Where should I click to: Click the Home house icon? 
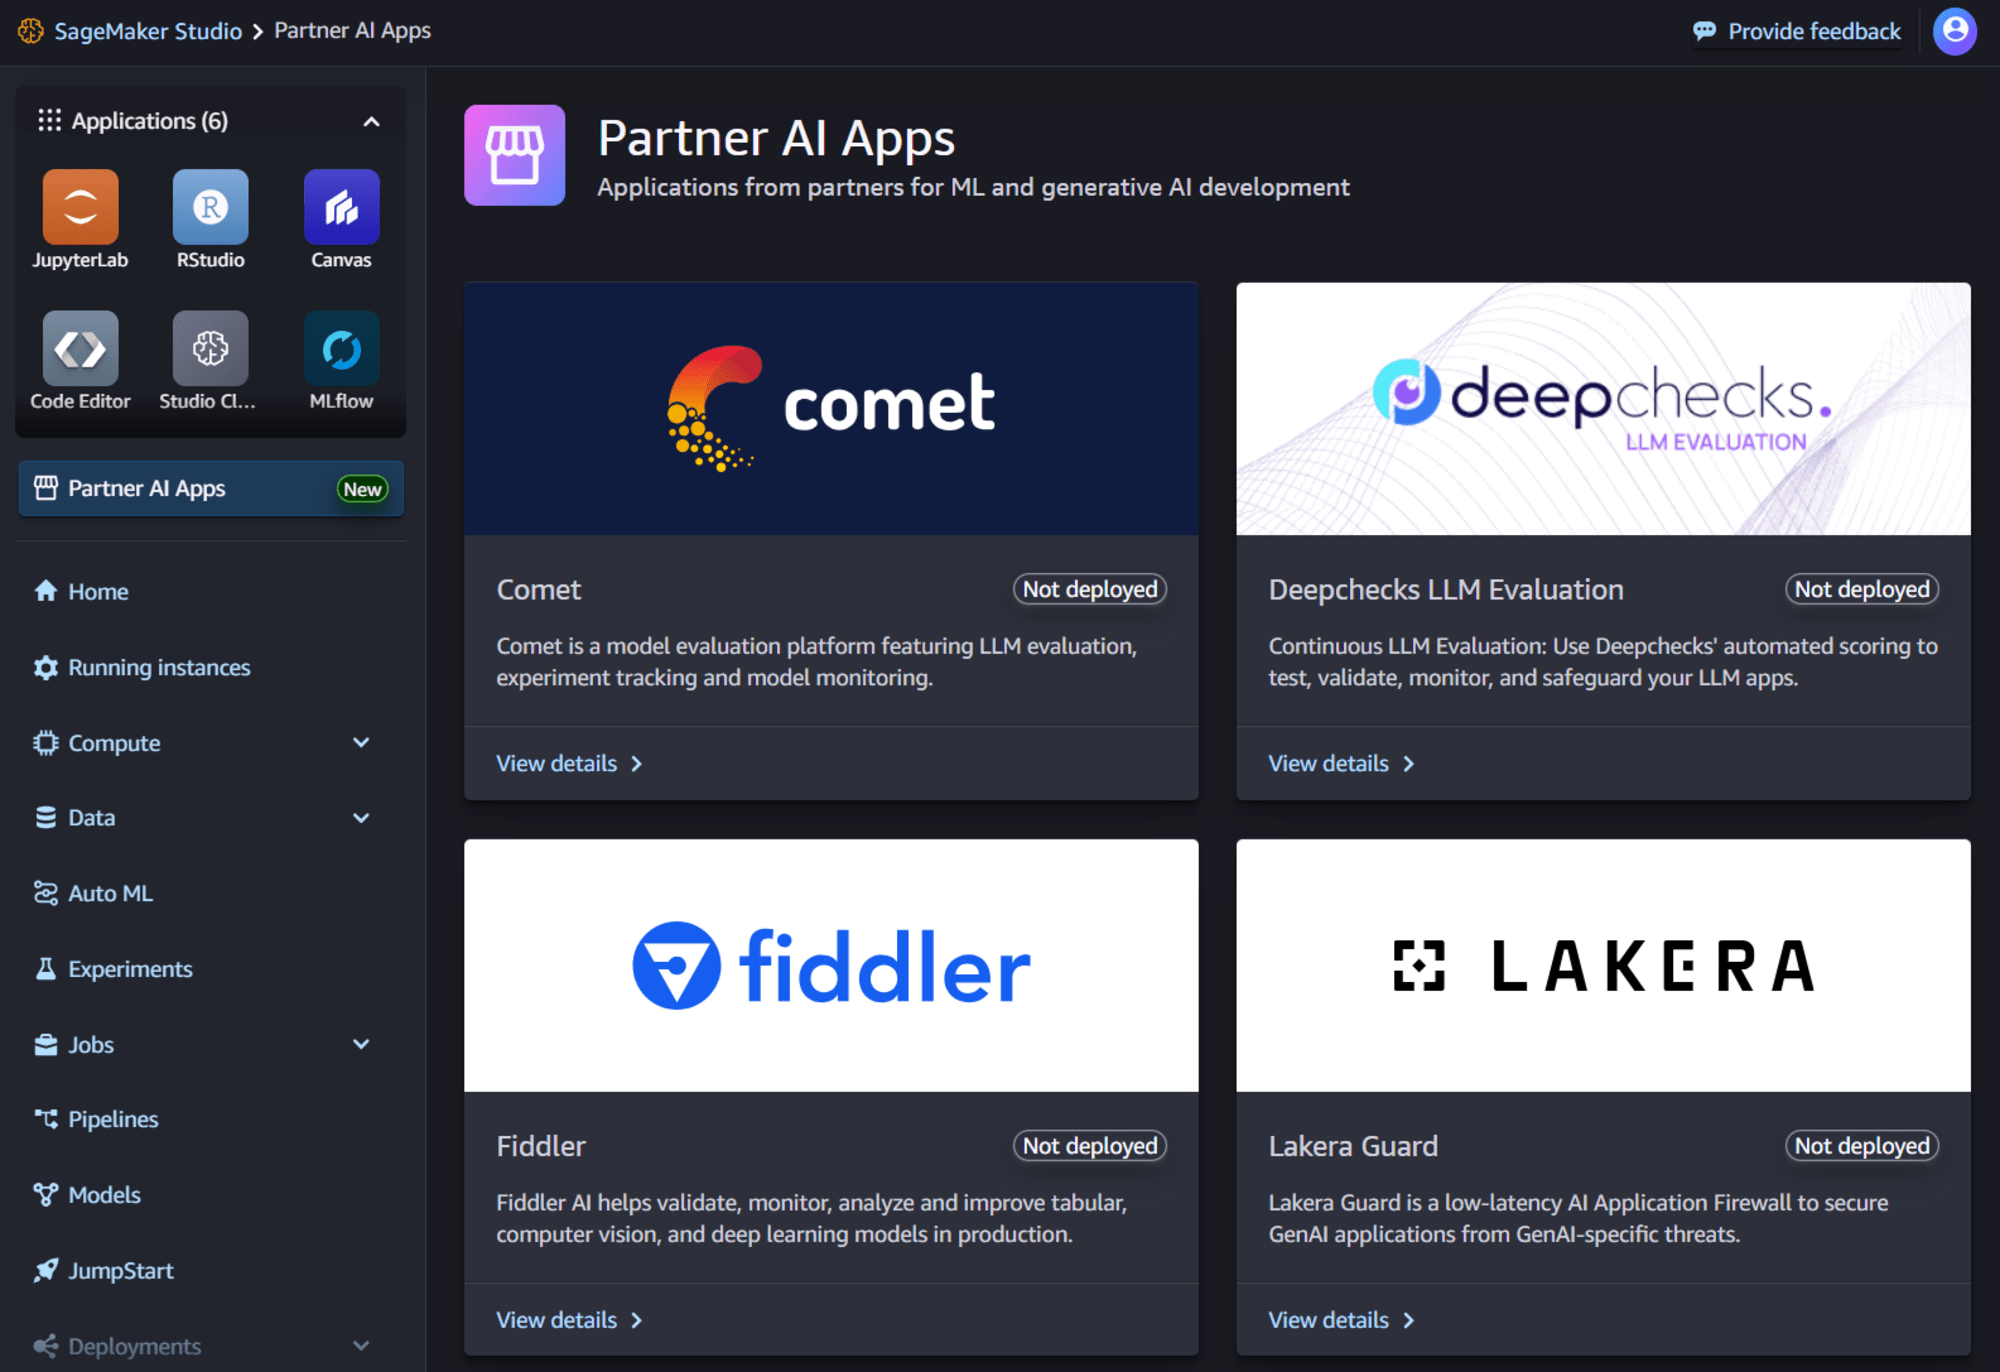(46, 591)
